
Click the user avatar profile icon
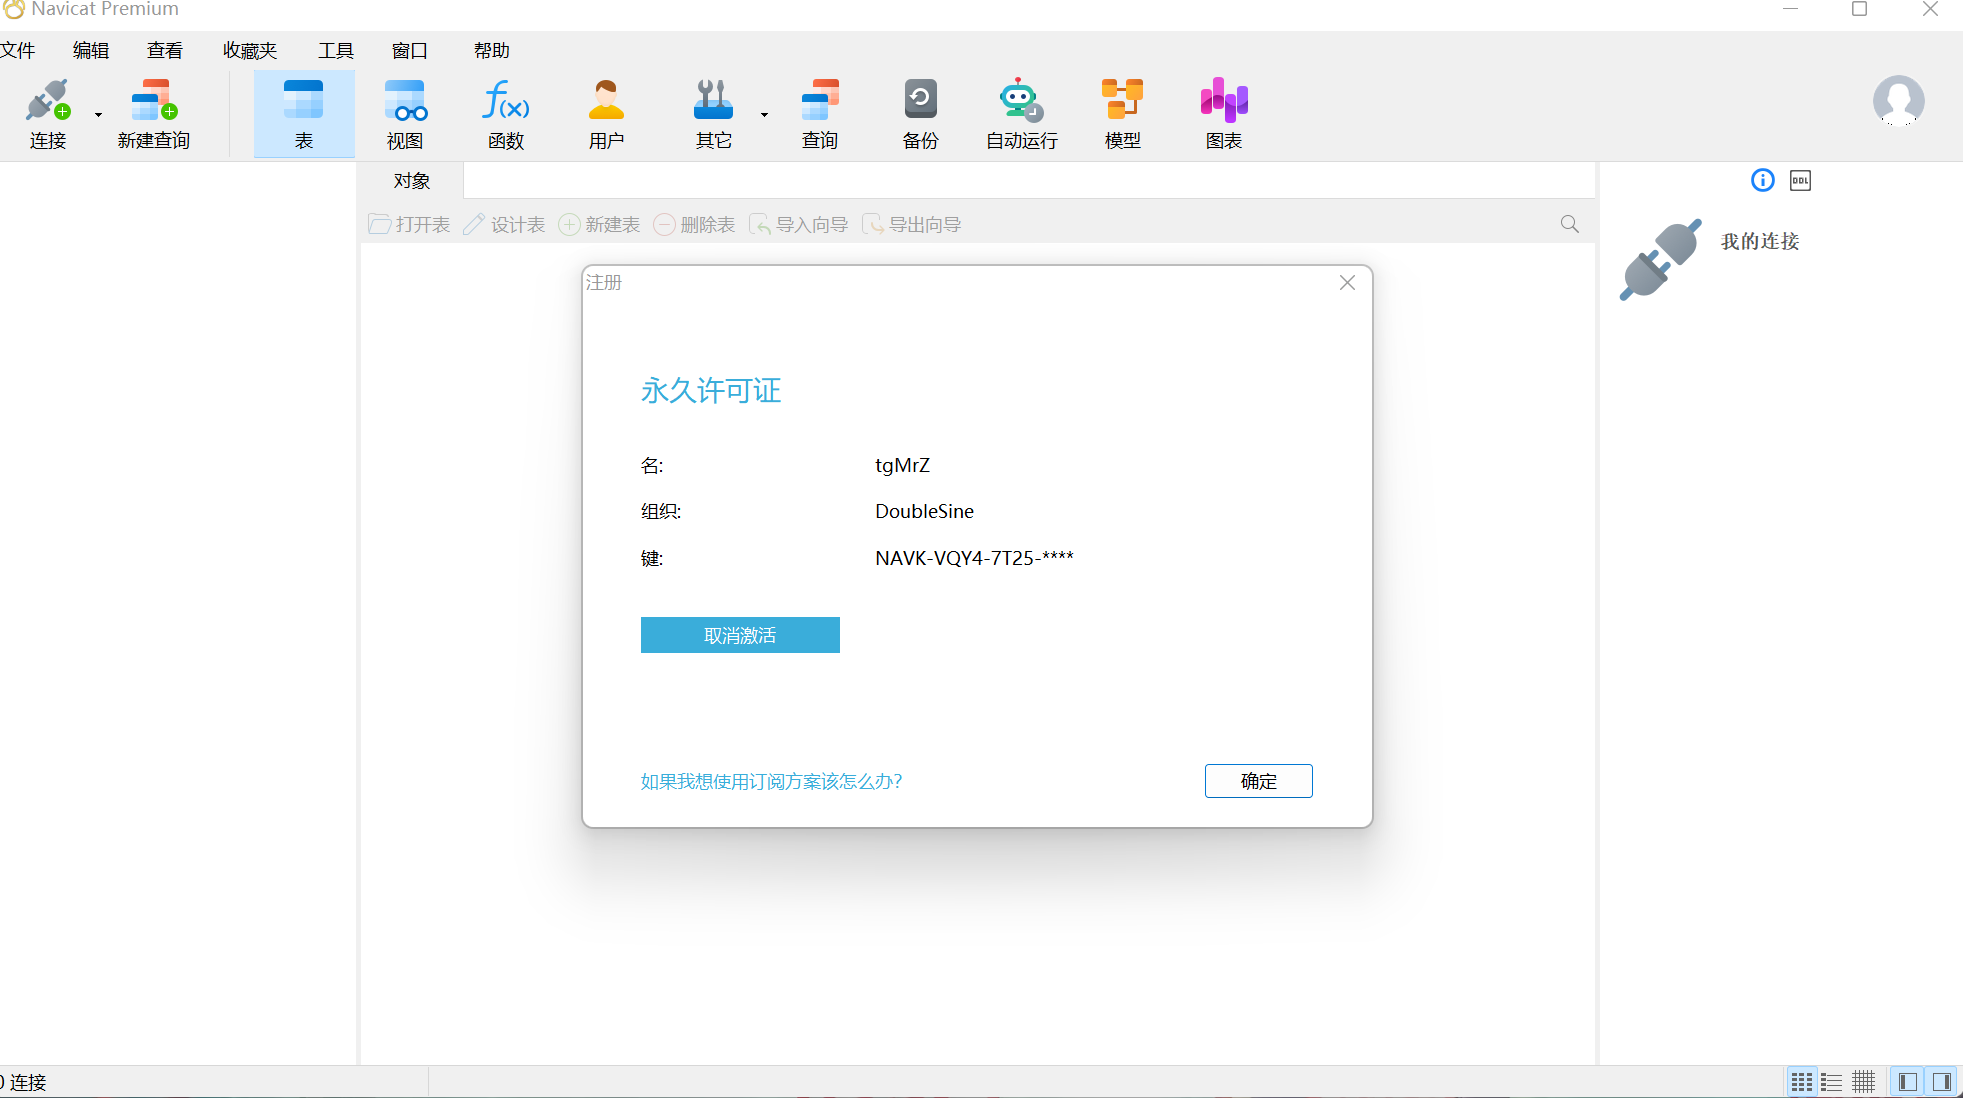(x=1898, y=100)
